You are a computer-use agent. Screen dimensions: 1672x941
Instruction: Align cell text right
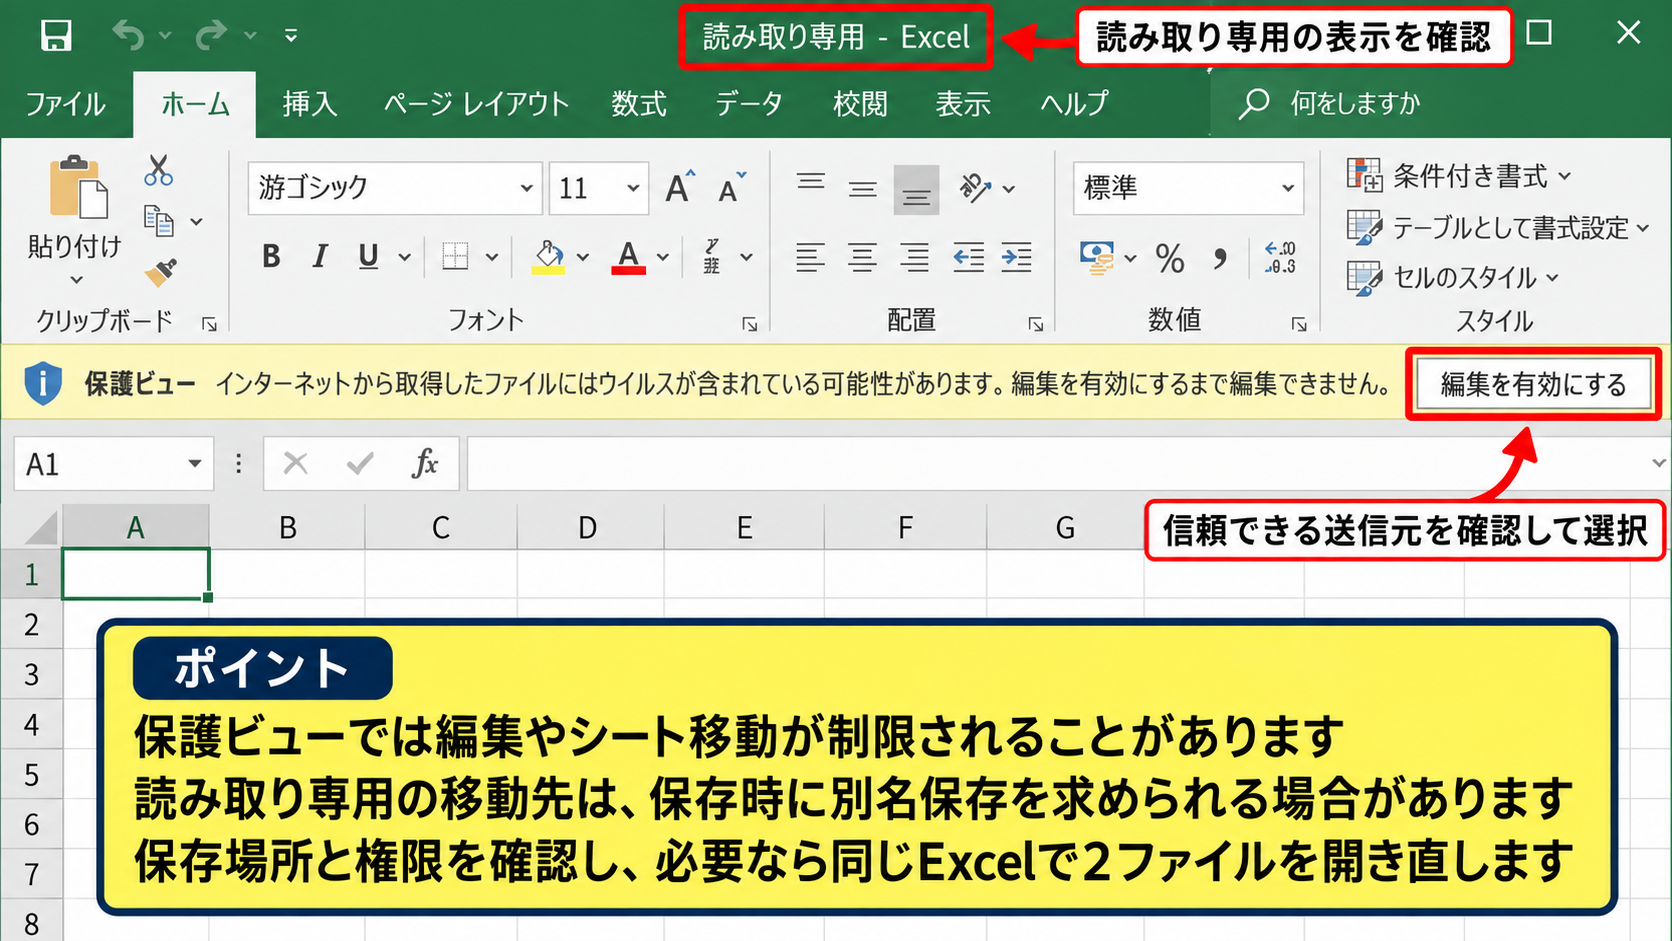[x=914, y=258]
